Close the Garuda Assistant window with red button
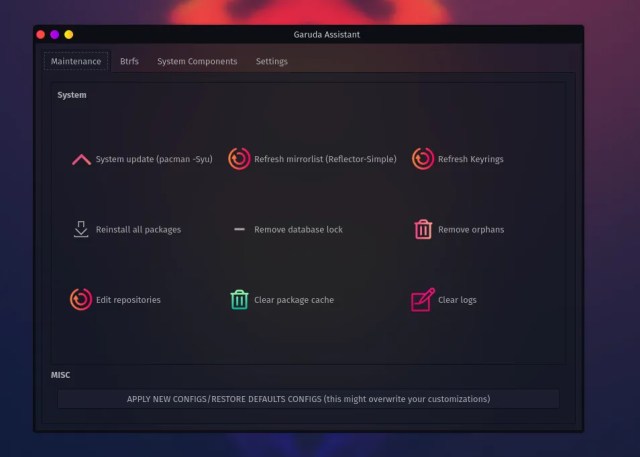Image resolution: width=640 pixels, height=457 pixels. [40, 35]
